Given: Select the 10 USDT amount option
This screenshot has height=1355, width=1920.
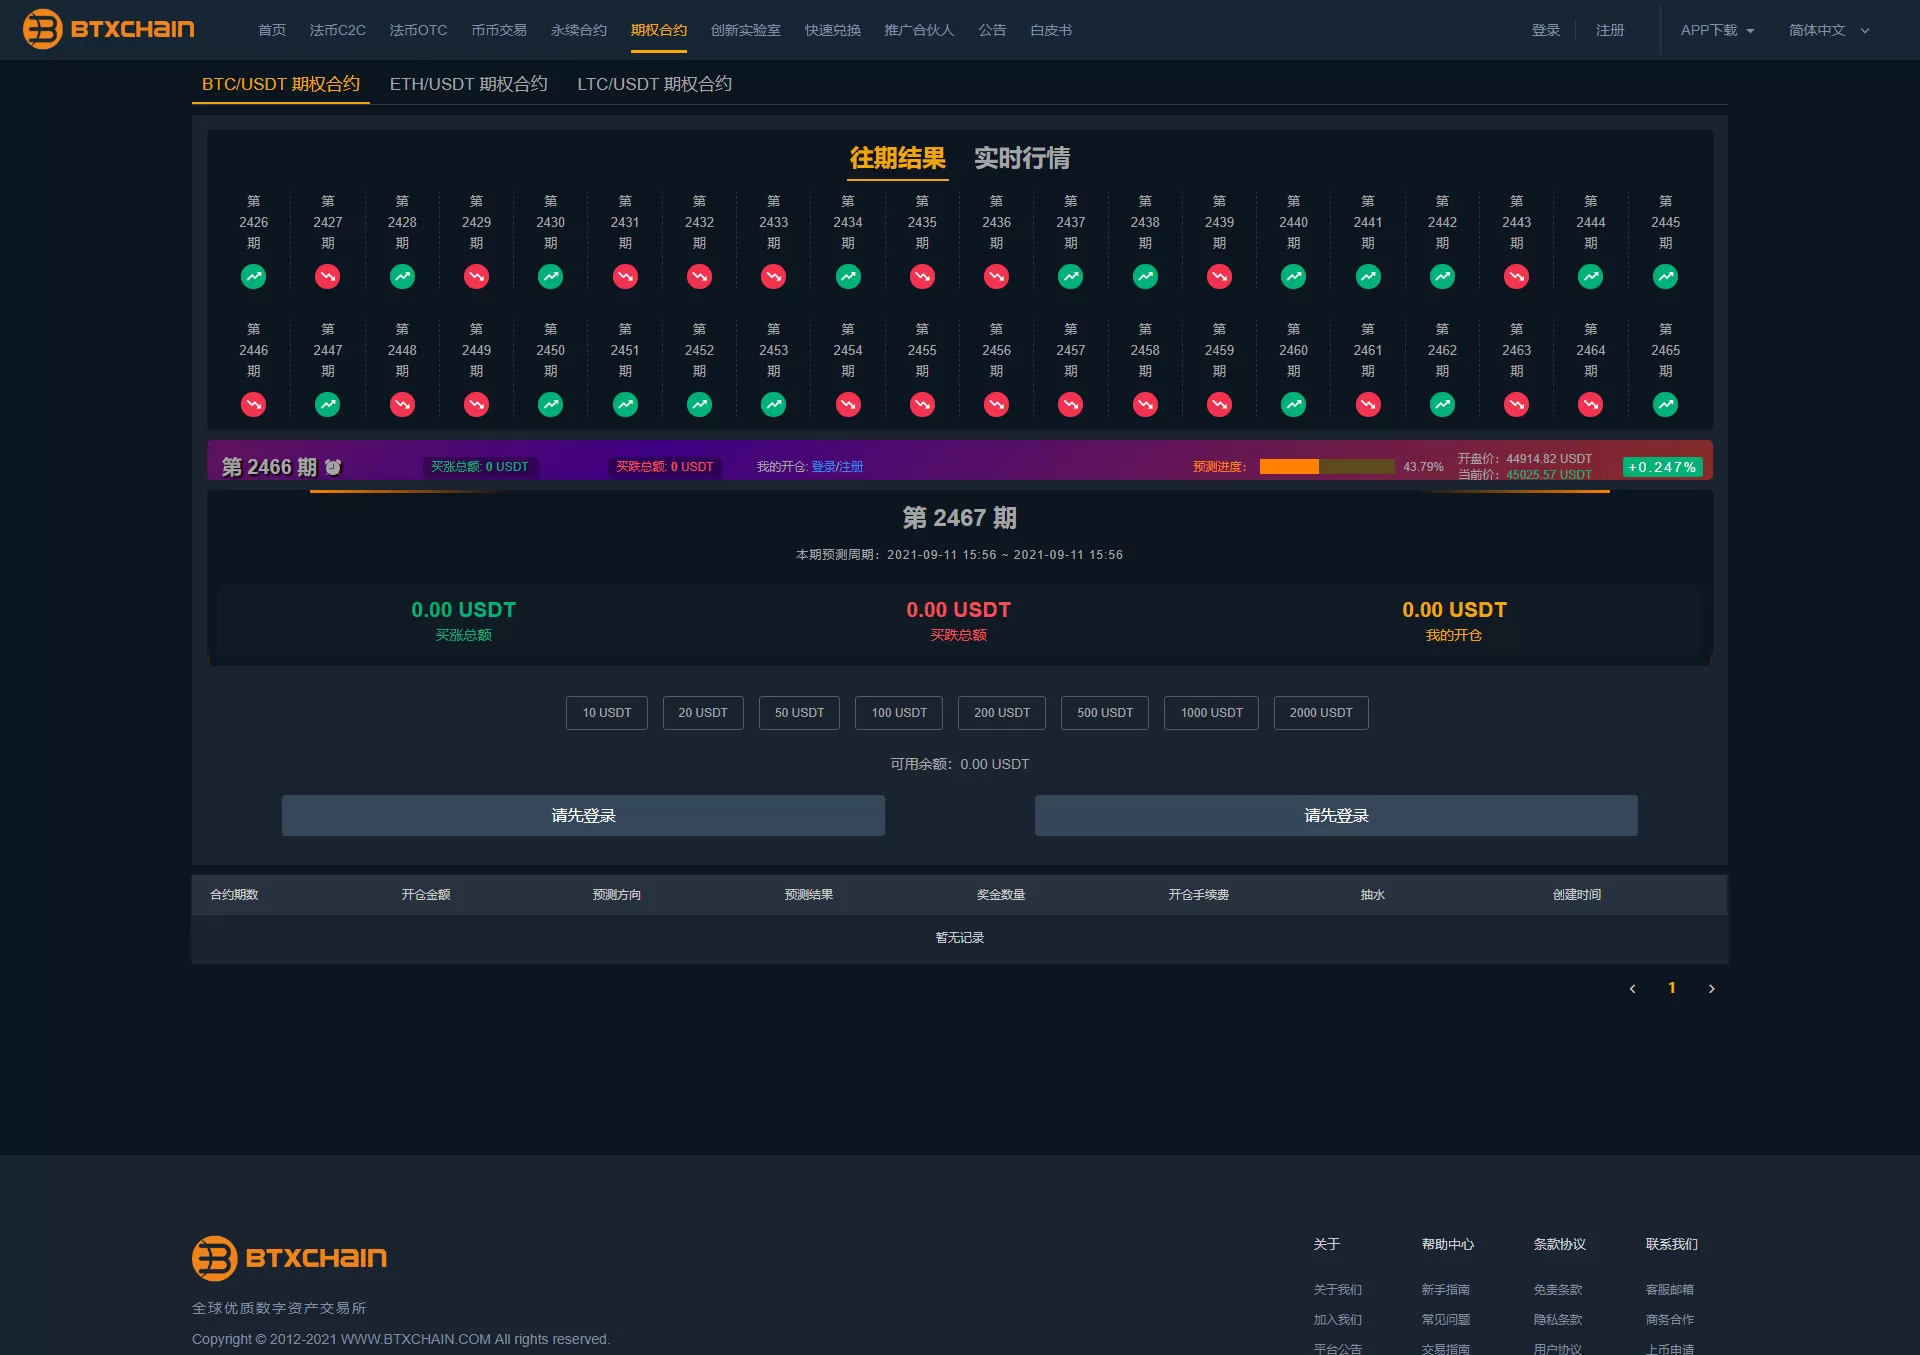Looking at the screenshot, I should point(607,713).
